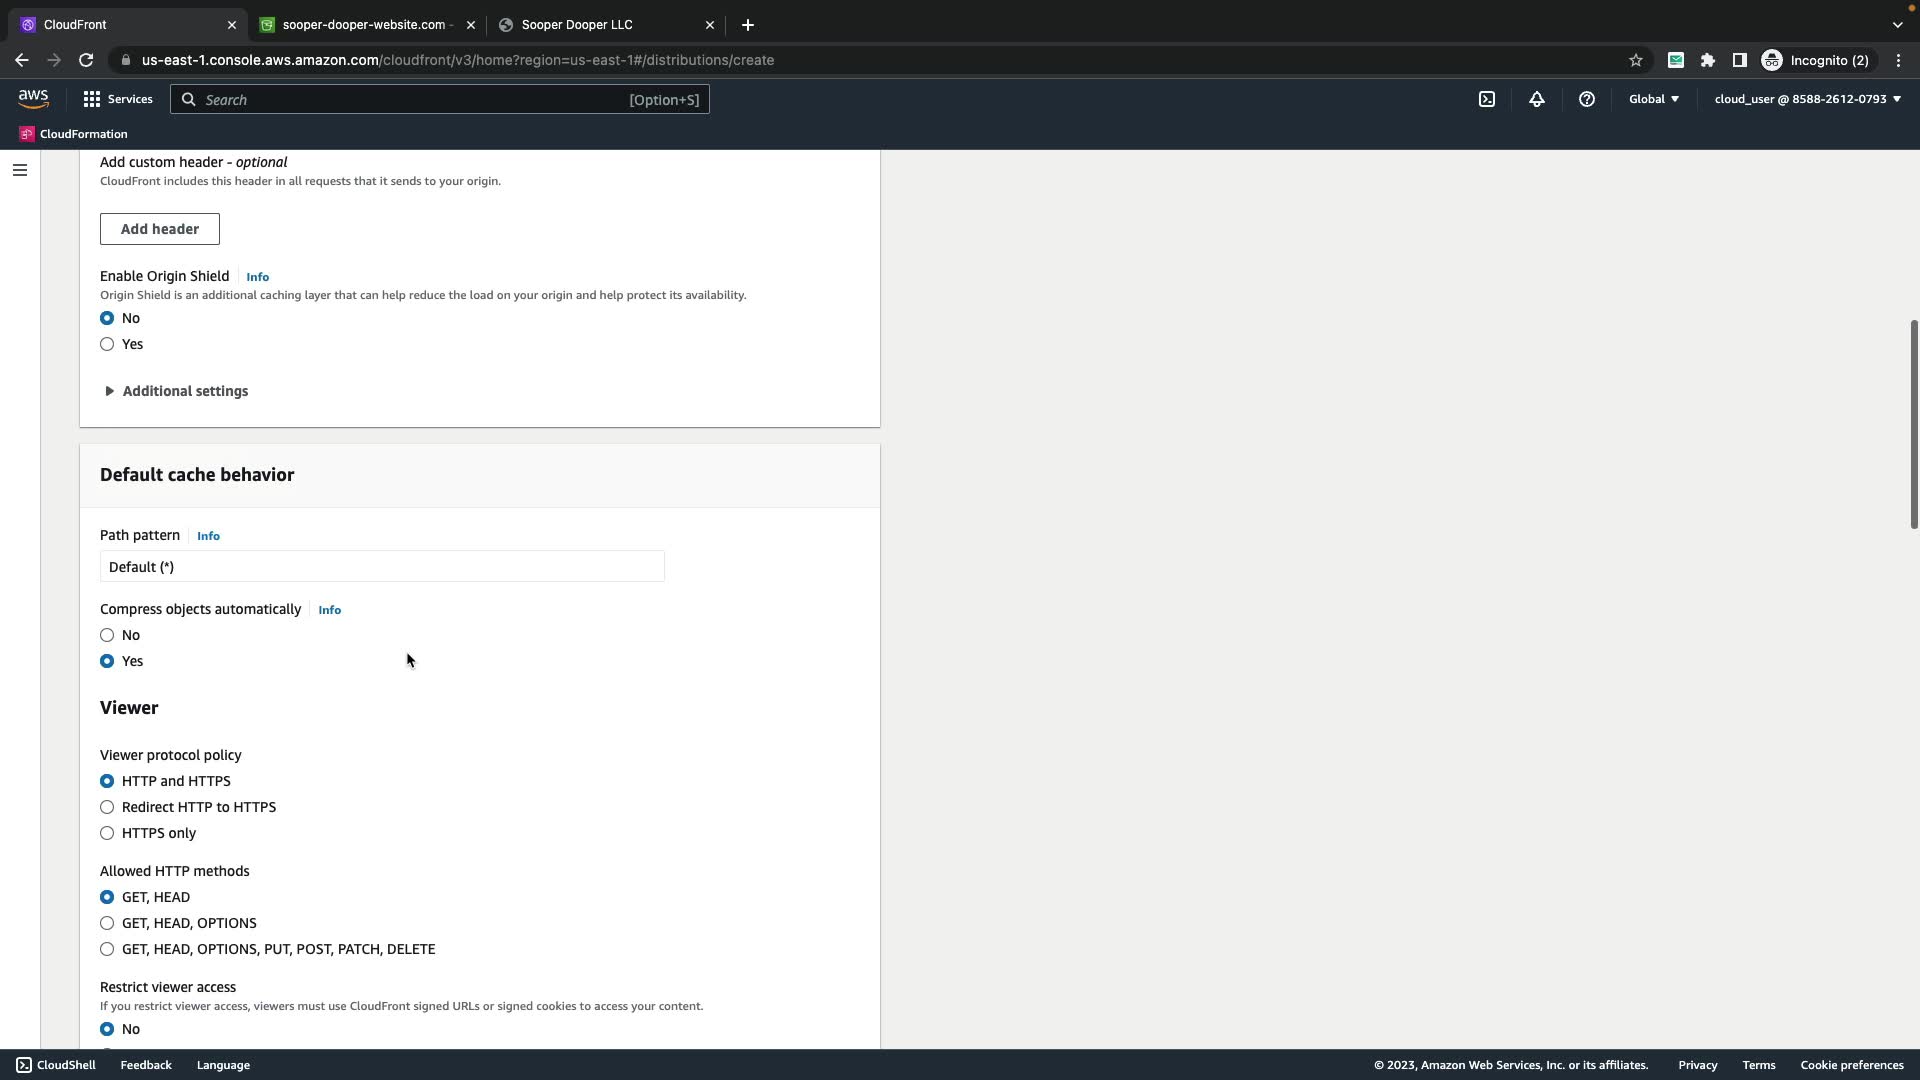This screenshot has width=1920, height=1080.
Task: Click the Add header button
Action: (160, 229)
